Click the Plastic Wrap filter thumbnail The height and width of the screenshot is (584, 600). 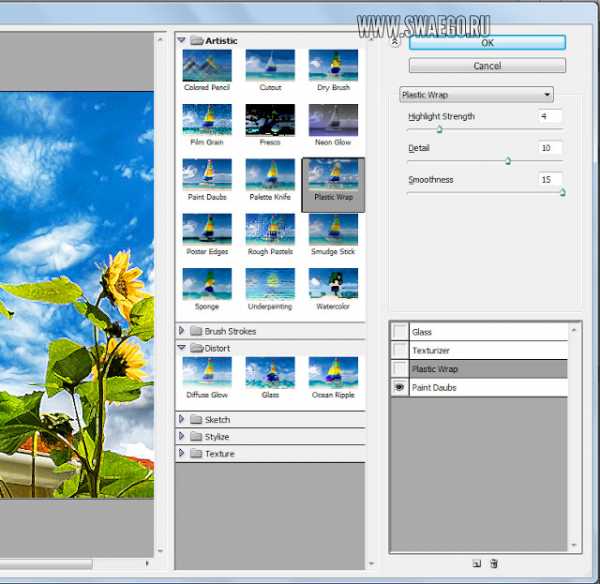tap(333, 175)
